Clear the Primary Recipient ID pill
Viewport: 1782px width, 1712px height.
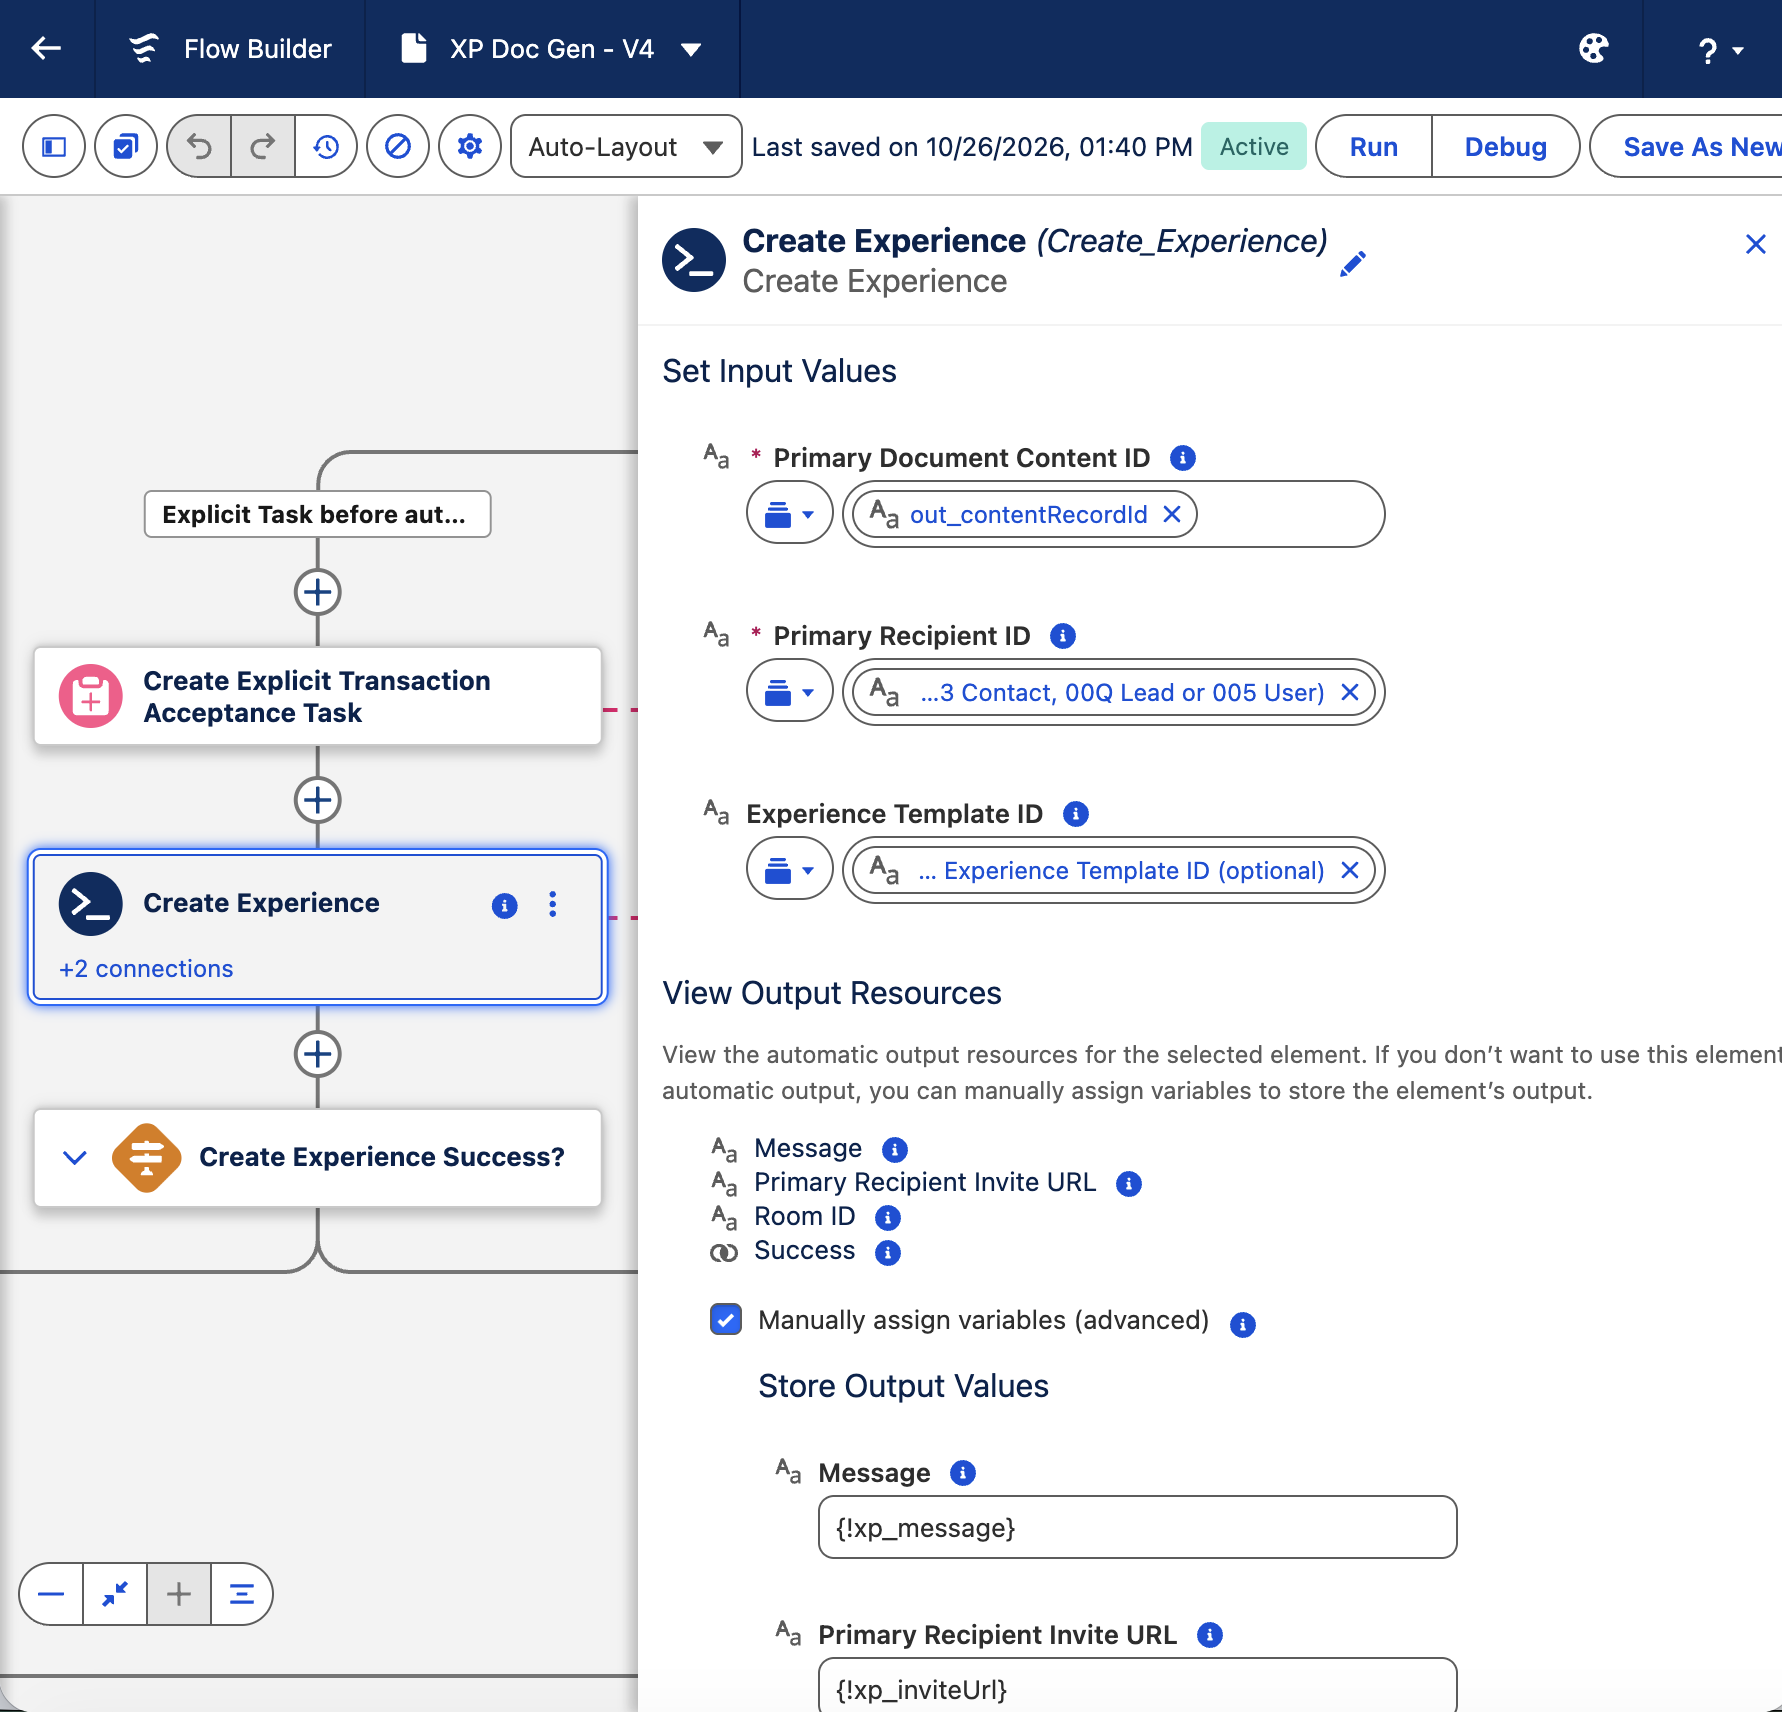[x=1350, y=692]
